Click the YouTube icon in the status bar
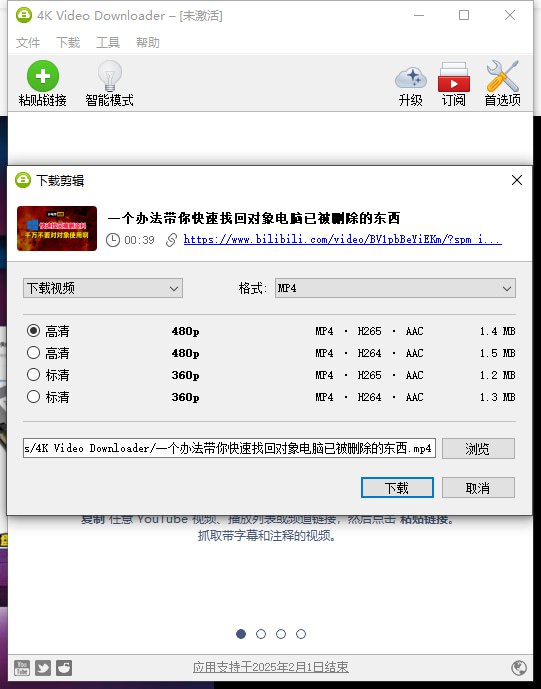This screenshot has width=541, height=689. [22, 668]
